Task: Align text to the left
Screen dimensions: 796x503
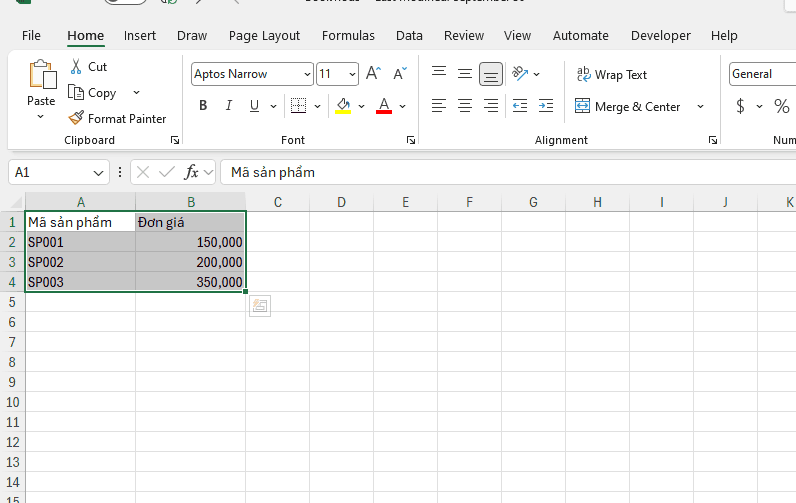Action: pos(439,106)
